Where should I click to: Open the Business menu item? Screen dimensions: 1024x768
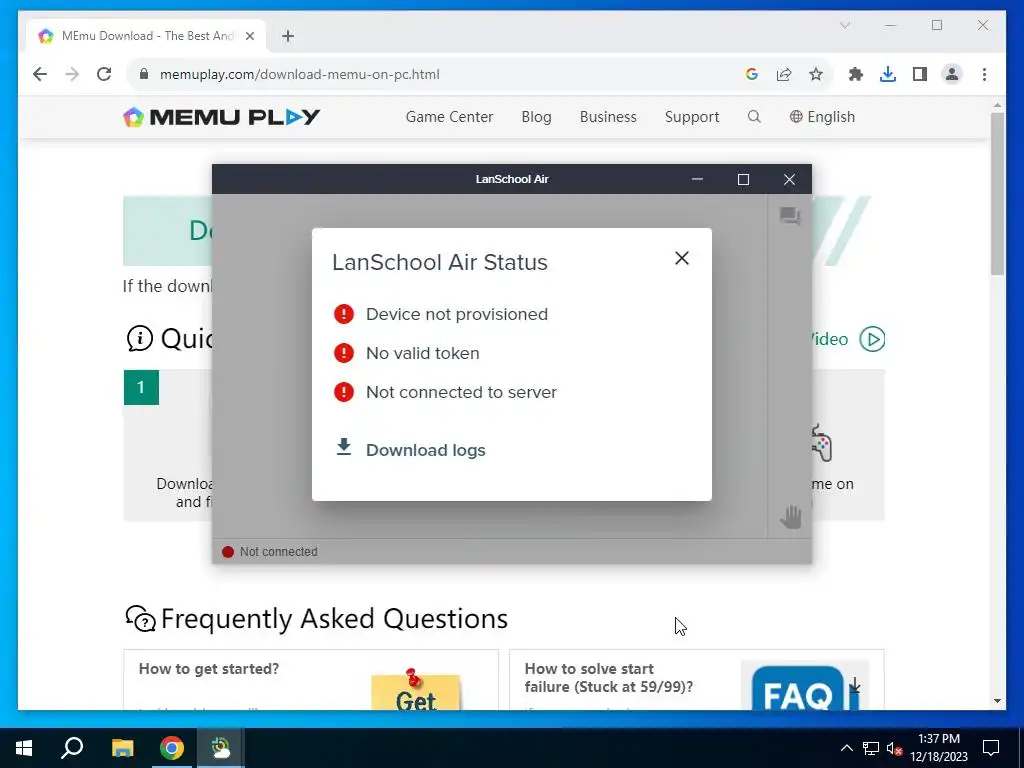point(608,117)
